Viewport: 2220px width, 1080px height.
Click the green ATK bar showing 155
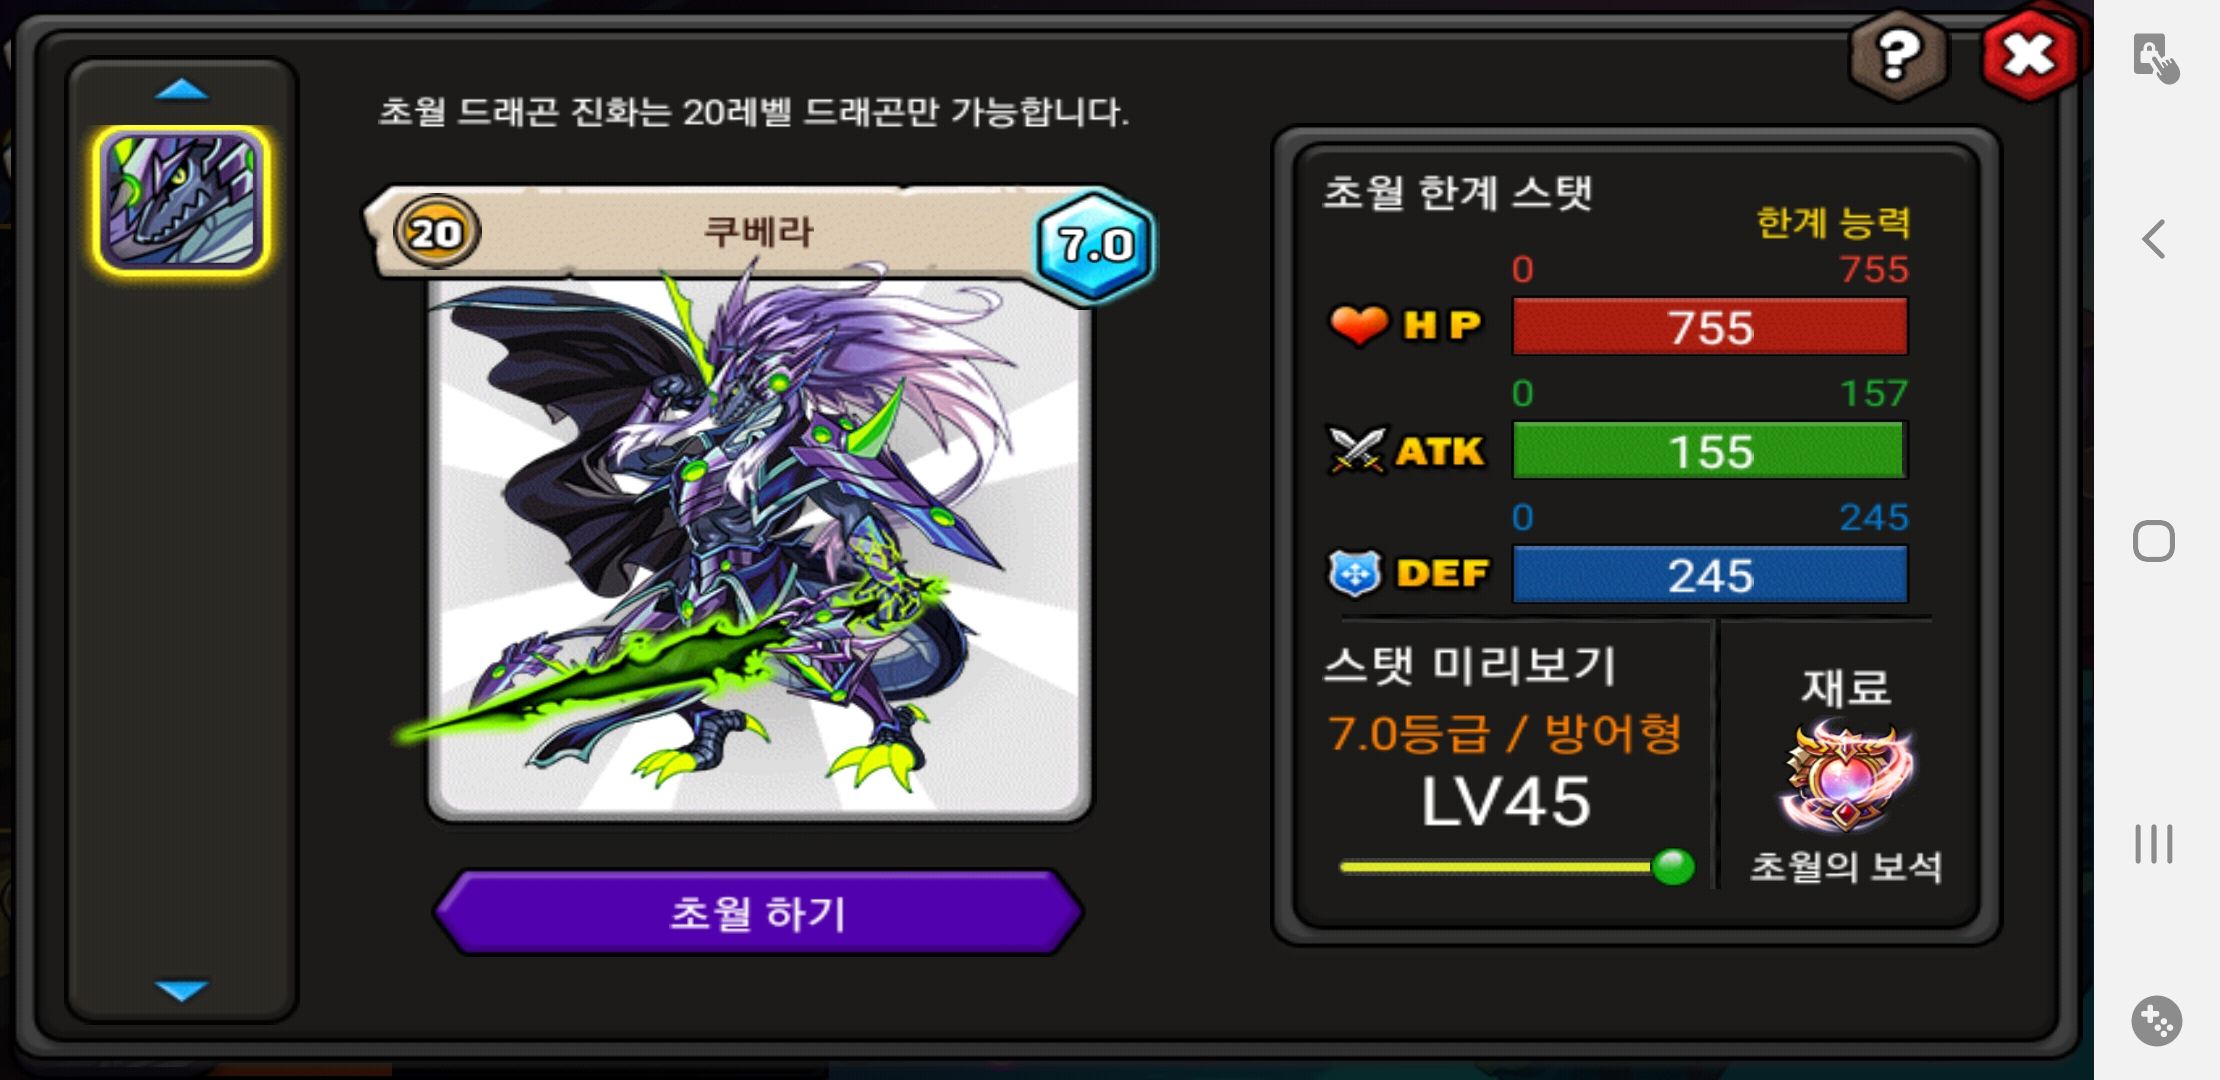pyautogui.click(x=1710, y=451)
